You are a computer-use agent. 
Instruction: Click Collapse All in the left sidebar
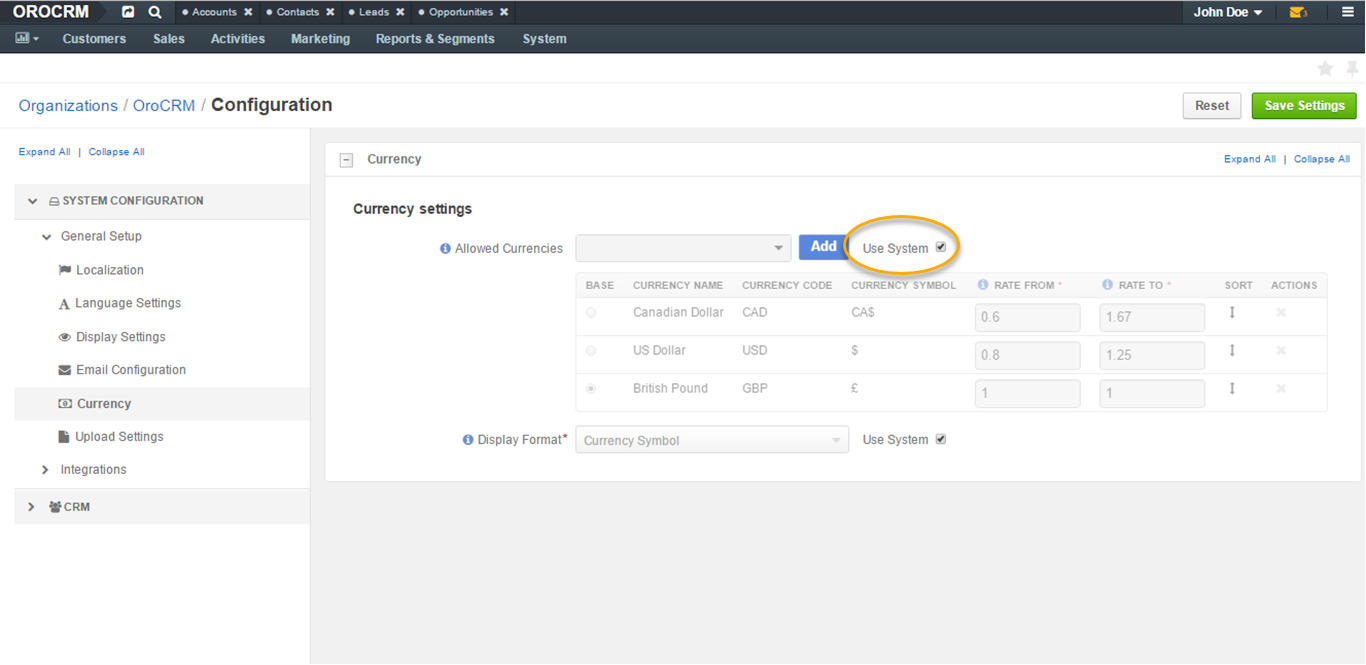tap(117, 152)
